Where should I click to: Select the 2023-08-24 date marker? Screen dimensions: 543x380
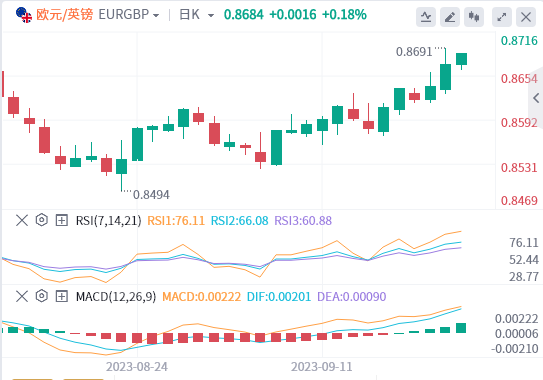pyautogui.click(x=137, y=366)
